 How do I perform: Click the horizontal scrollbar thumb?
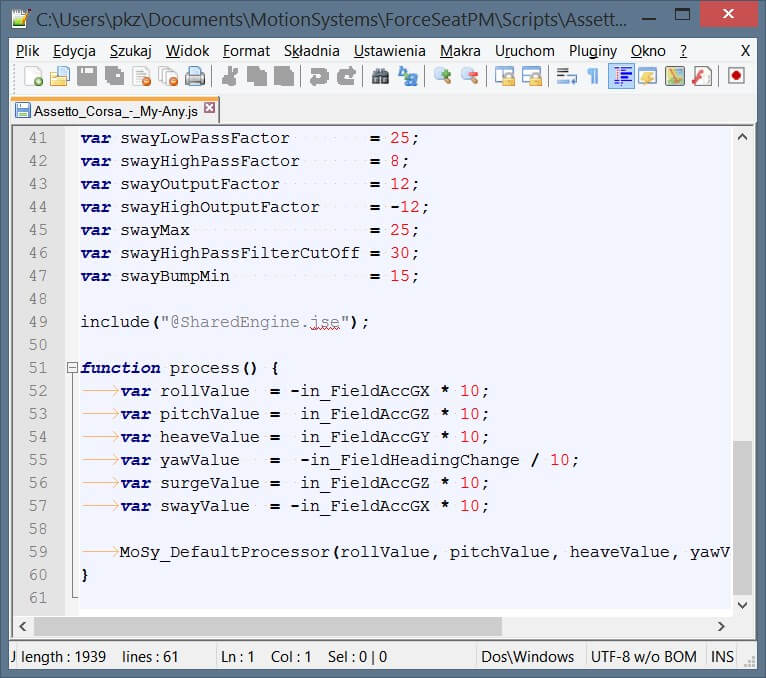point(268,626)
